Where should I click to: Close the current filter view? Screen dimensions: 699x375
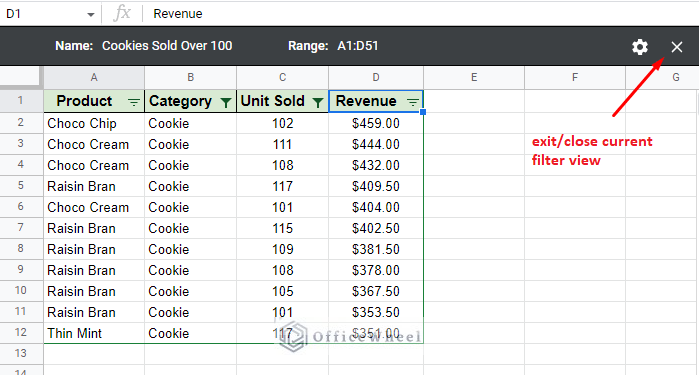[677, 47]
